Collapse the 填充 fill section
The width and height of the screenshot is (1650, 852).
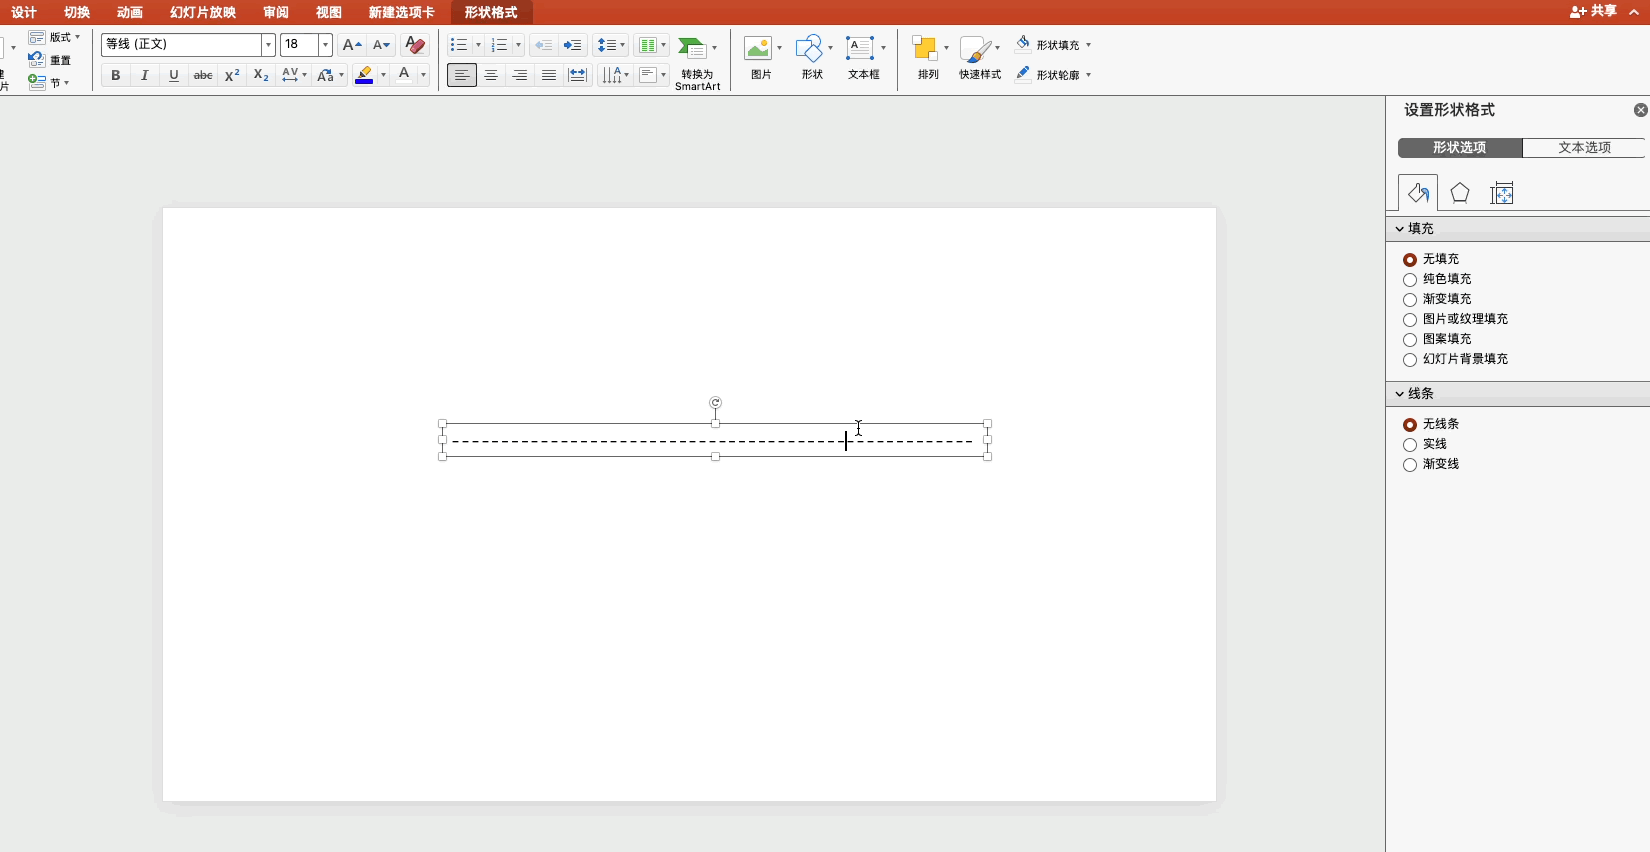coord(1400,229)
